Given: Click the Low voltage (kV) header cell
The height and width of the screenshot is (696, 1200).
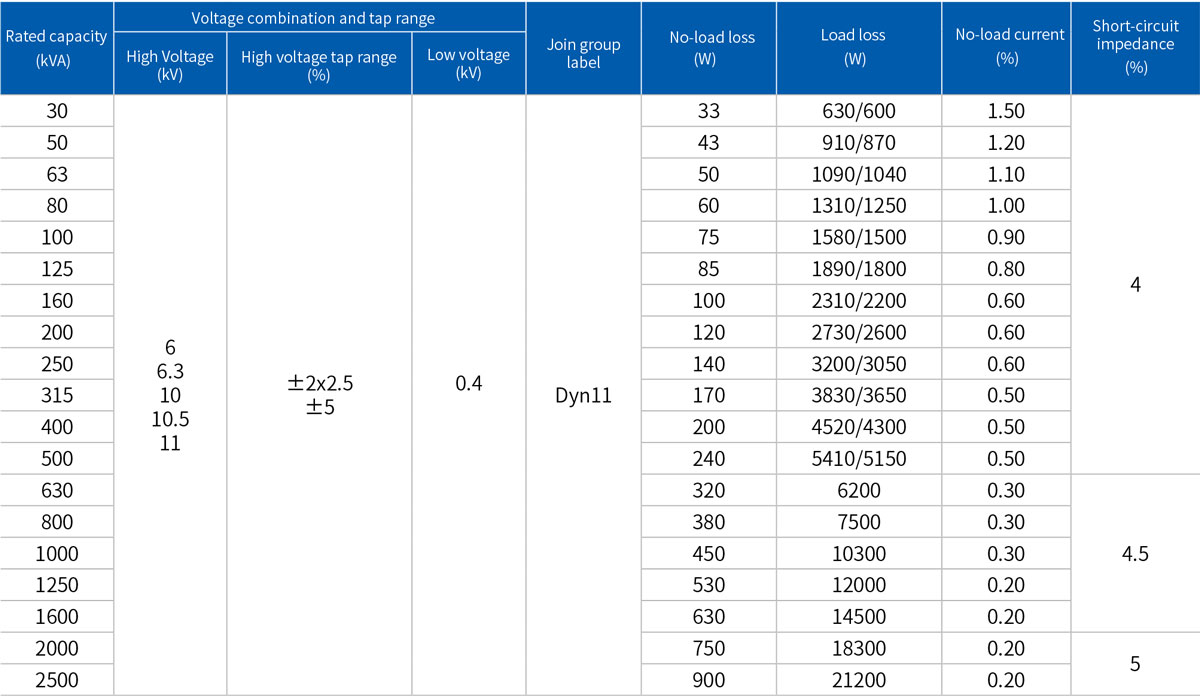Looking at the screenshot, I should click(x=468, y=65).
